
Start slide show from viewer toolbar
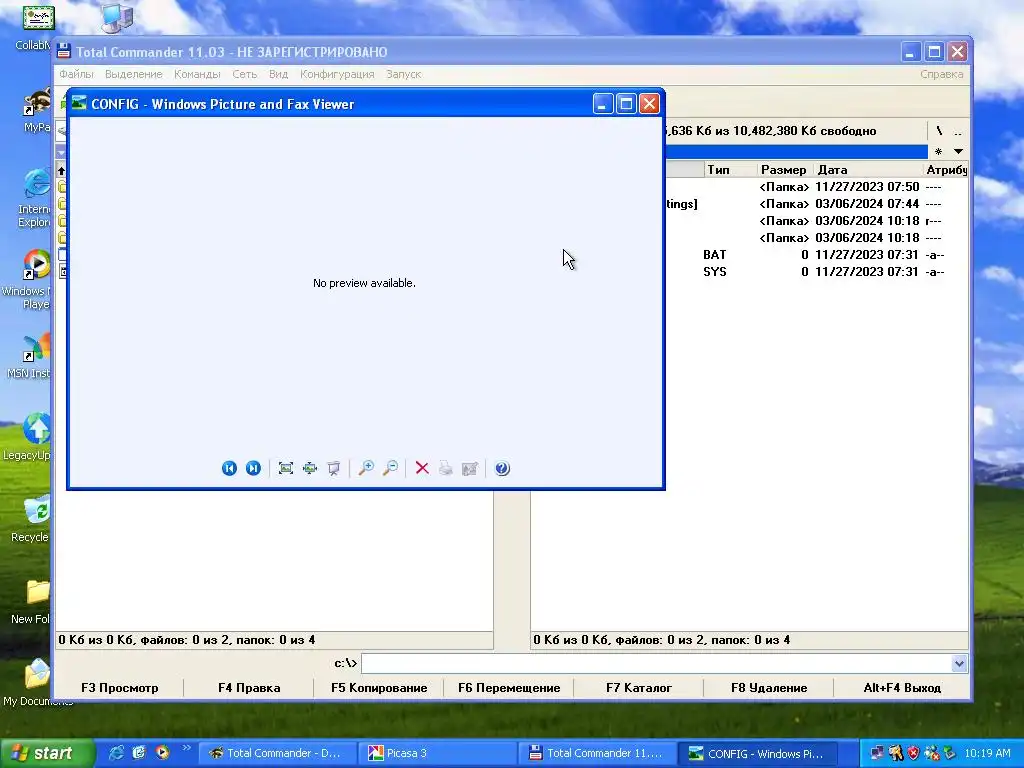pos(334,468)
